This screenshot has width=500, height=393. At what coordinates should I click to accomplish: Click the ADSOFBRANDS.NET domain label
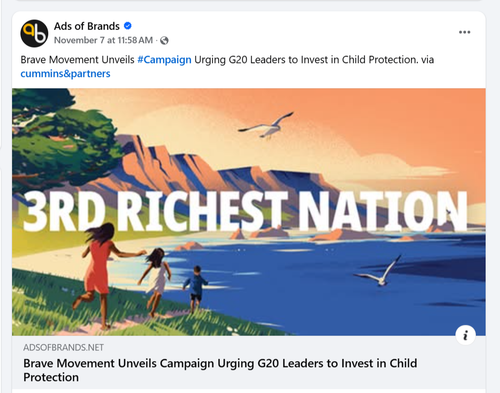(63, 348)
